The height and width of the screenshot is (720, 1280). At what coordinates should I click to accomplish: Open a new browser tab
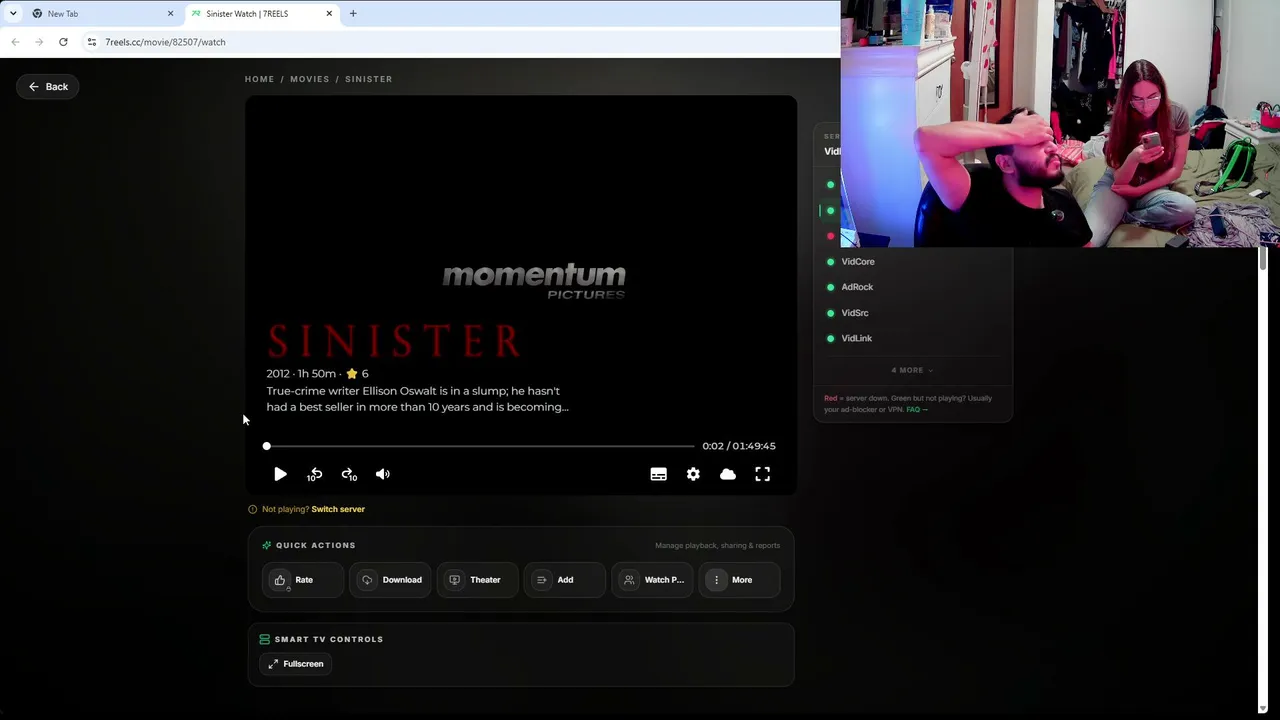(x=353, y=14)
